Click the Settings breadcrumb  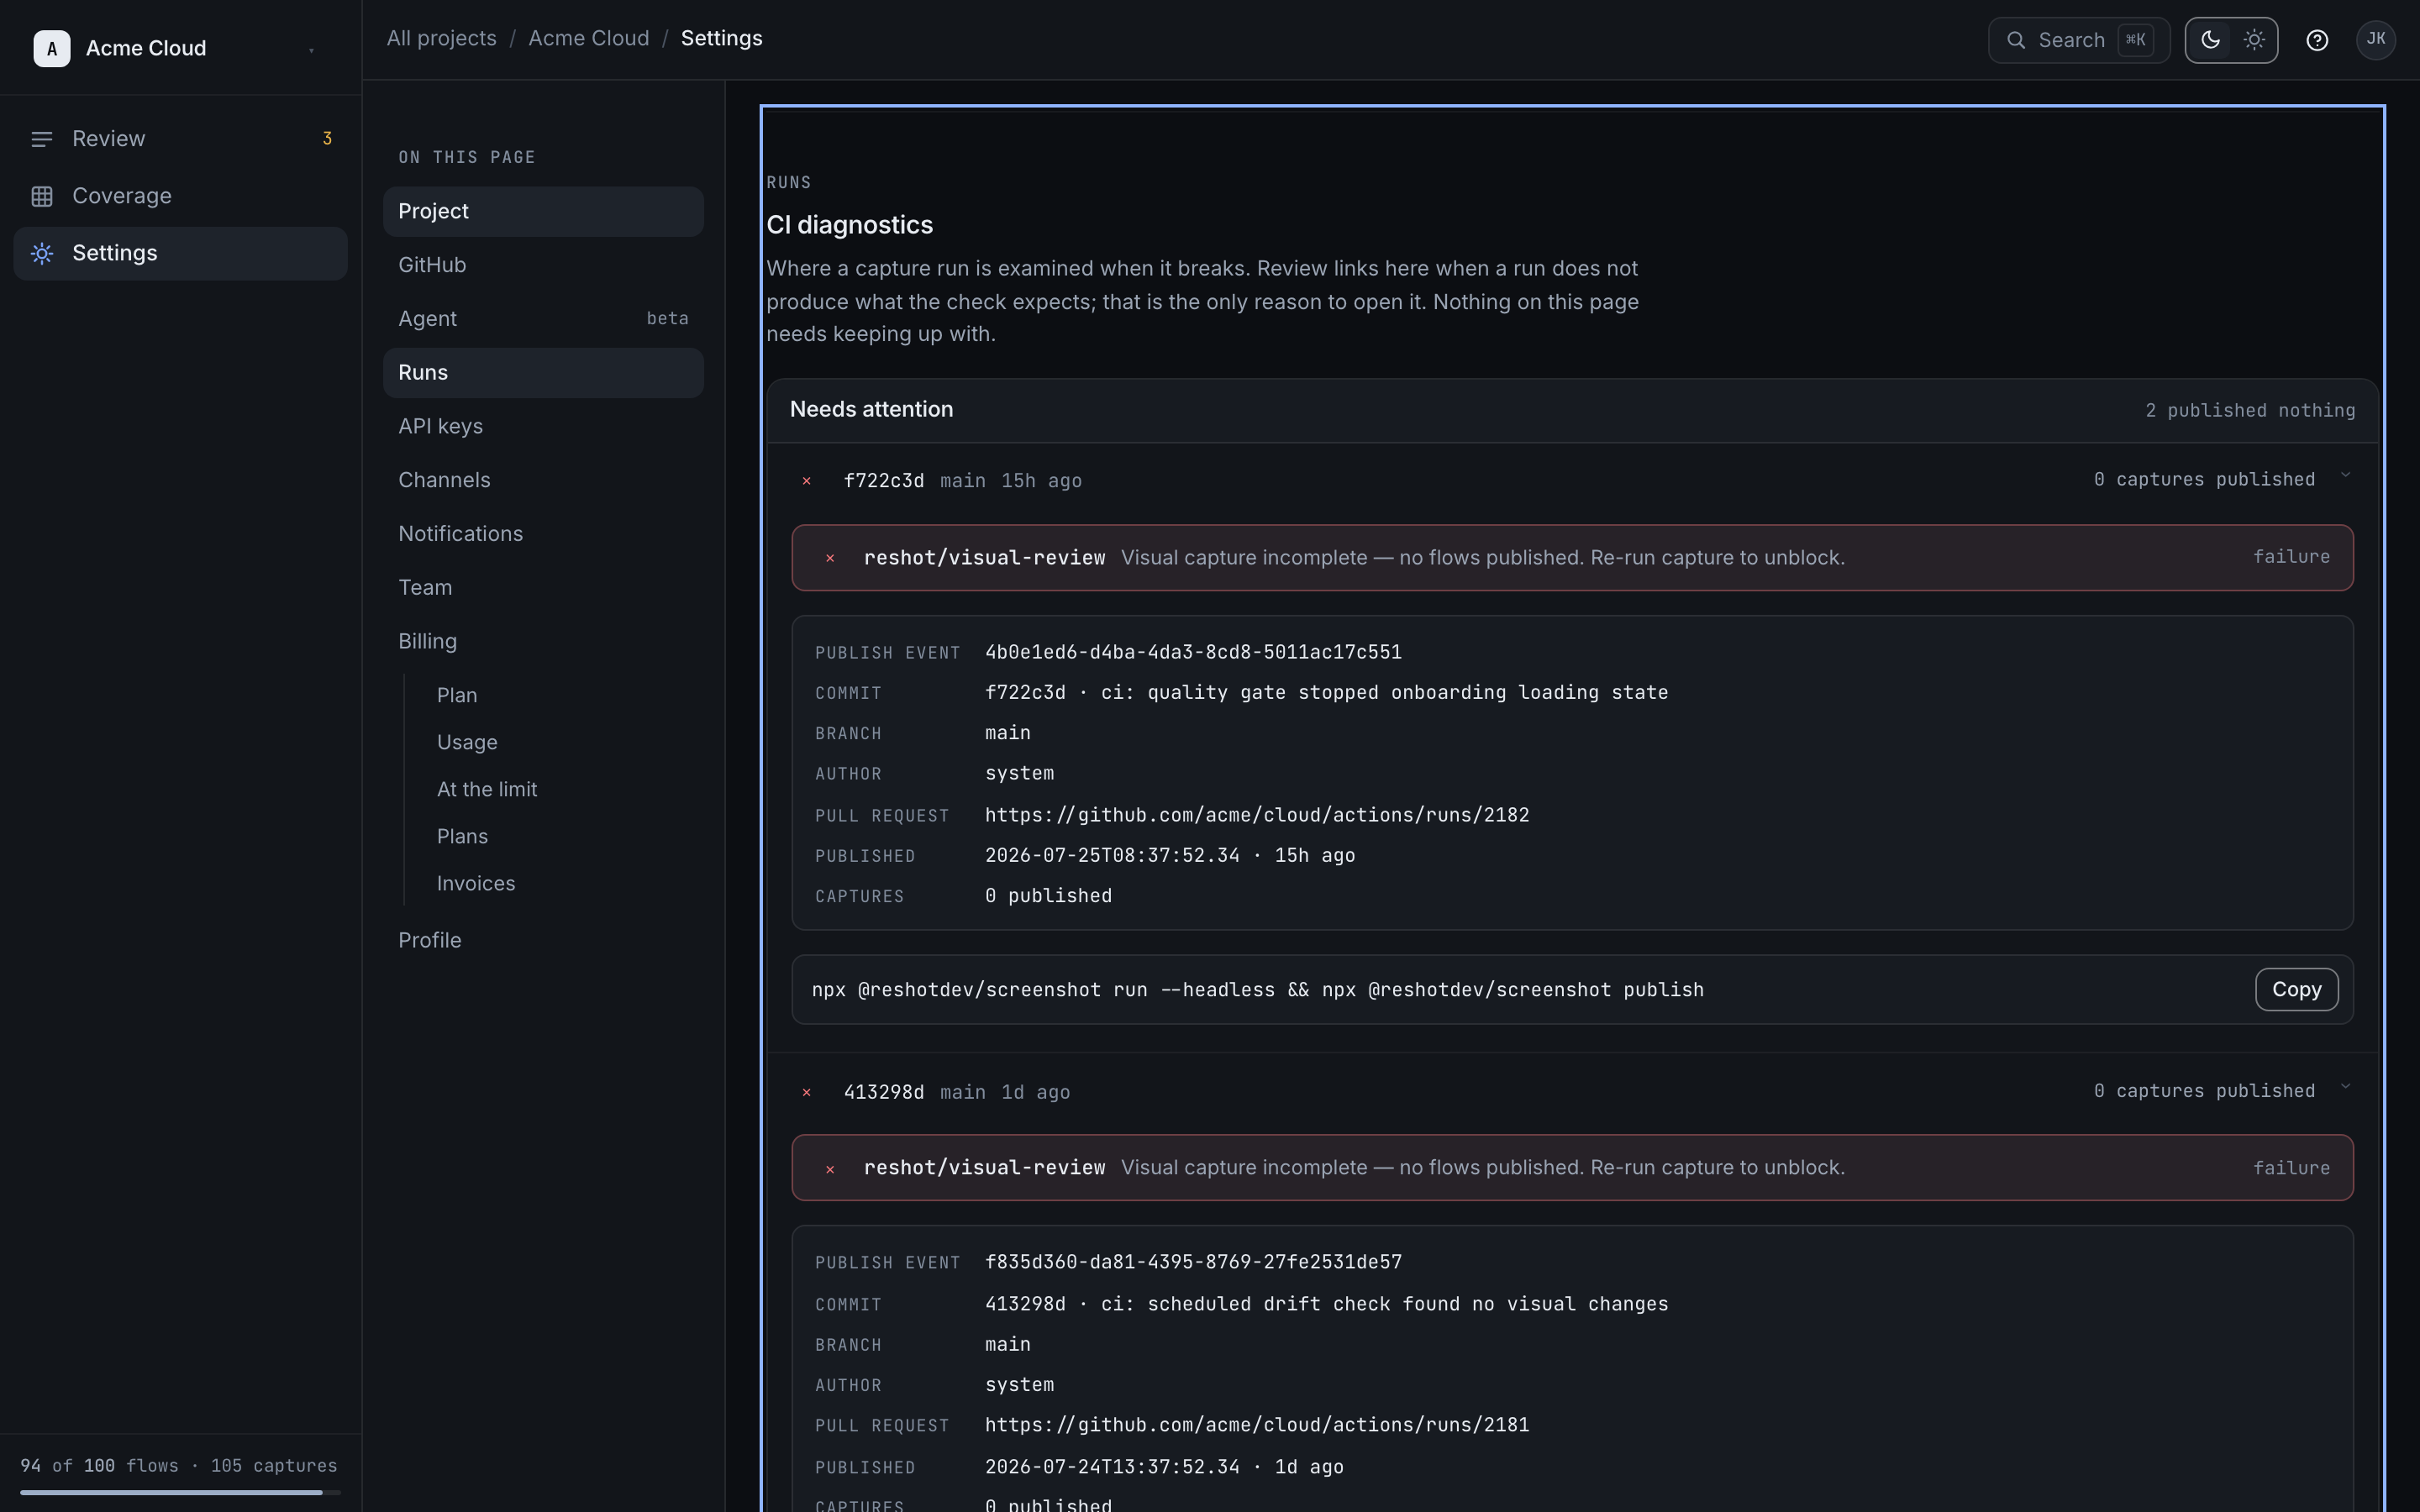pyautogui.click(x=722, y=38)
